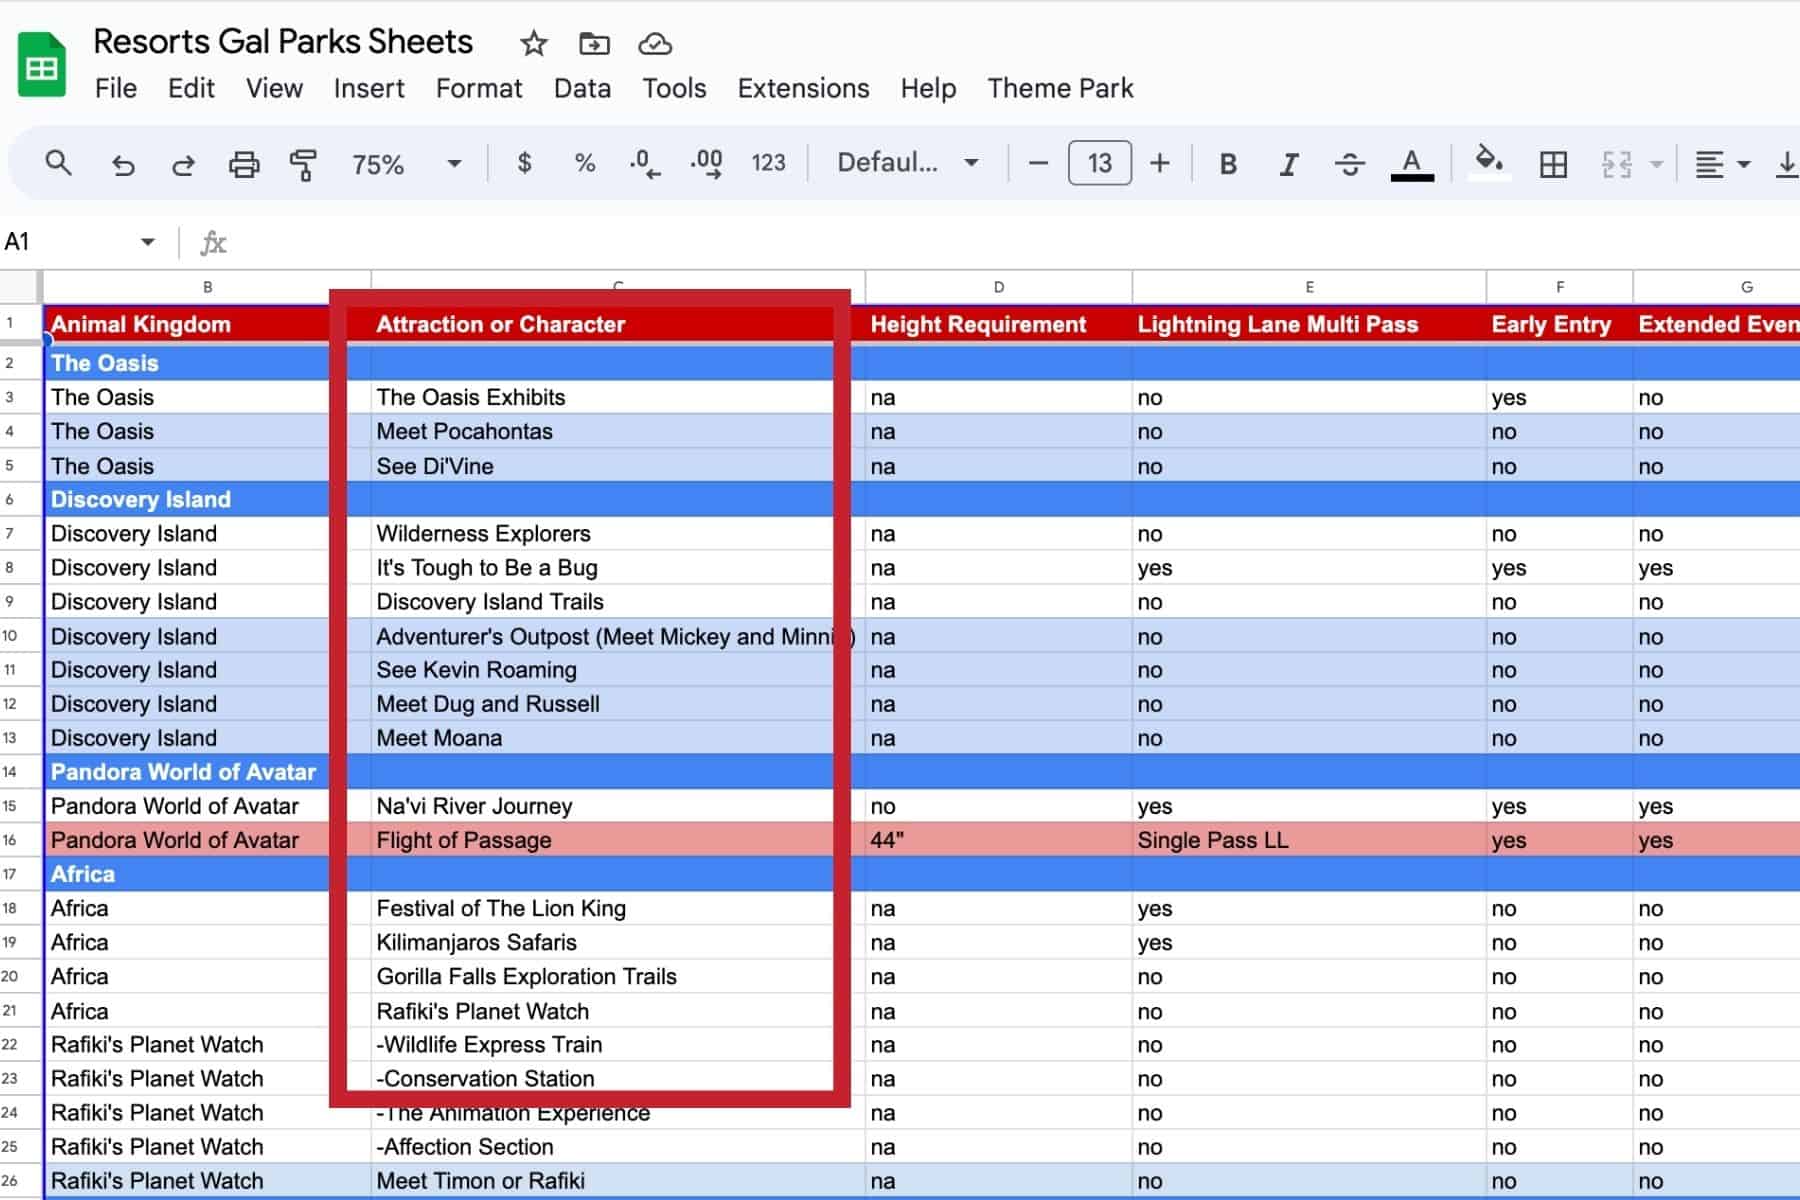Open the File menu
This screenshot has height=1200, width=1800.
tap(116, 88)
